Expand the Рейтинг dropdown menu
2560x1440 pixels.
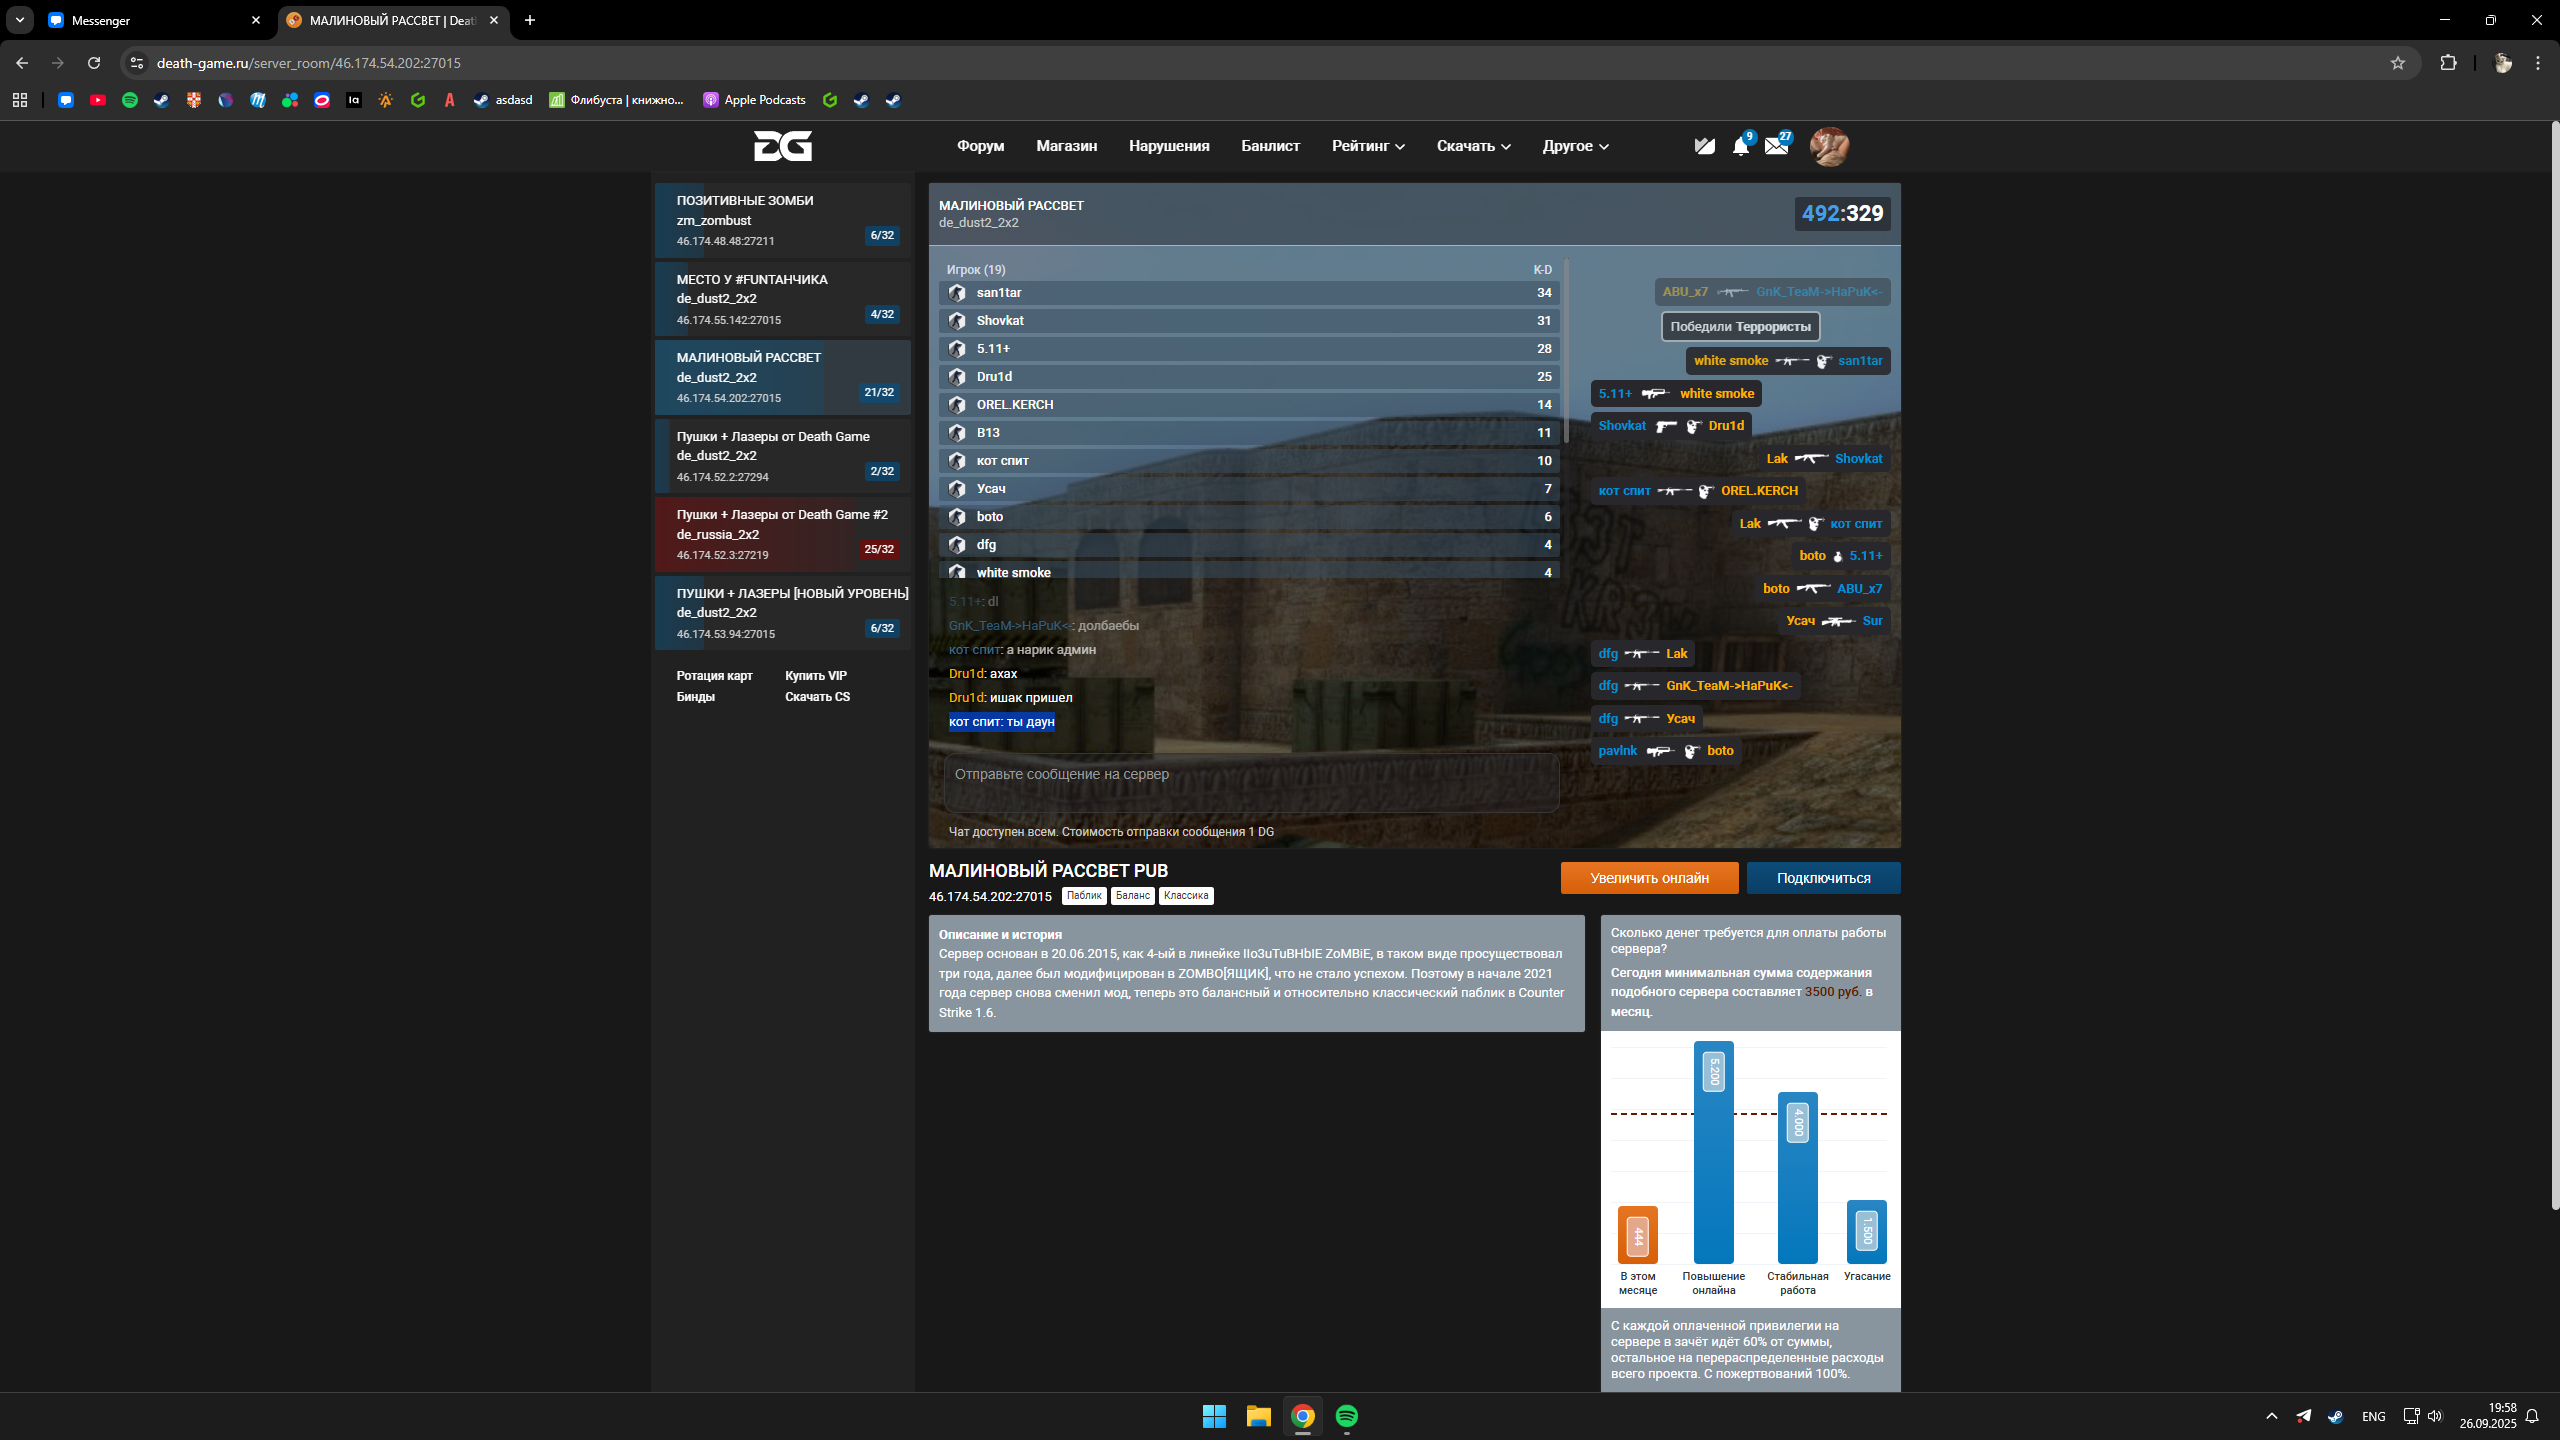coord(1368,146)
